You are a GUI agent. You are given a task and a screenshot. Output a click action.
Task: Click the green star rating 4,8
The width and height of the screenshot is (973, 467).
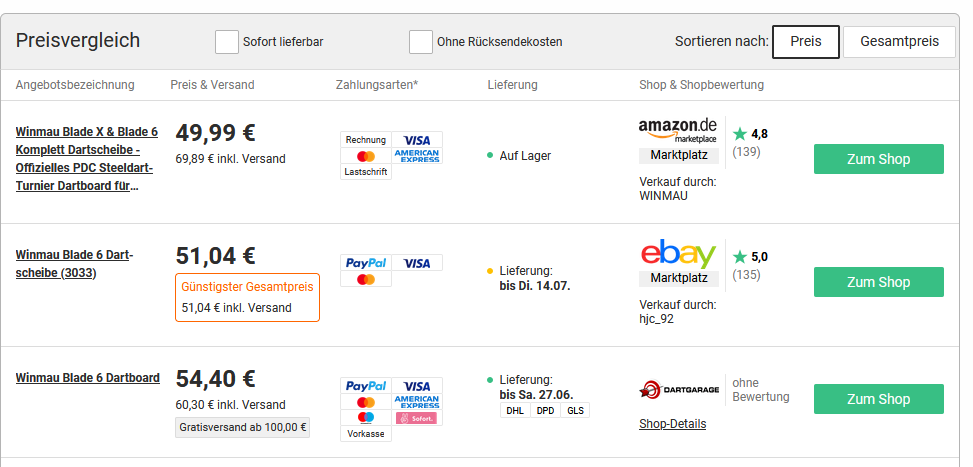(750, 134)
